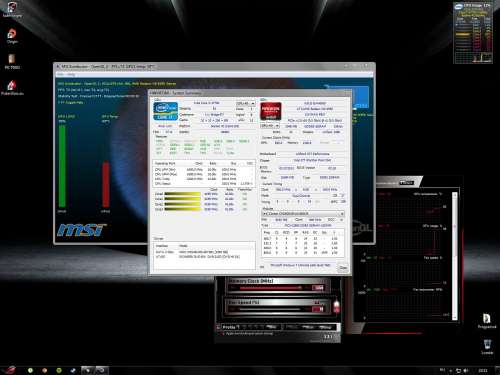Click the AMD Radeon logo in HWiNFO summary
Image resolution: width=500 pixels, height=375 pixels.
click(x=271, y=111)
